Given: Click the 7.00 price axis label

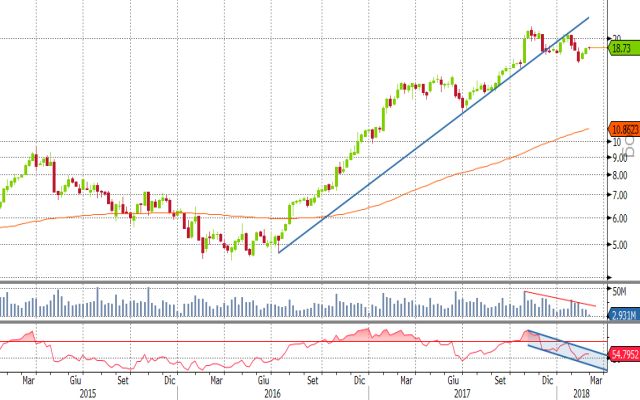Looking at the screenshot, I should tap(620, 195).
